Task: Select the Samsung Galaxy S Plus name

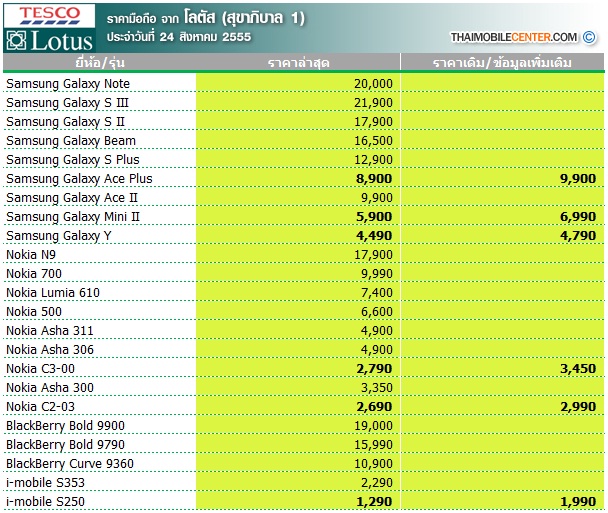Action: [x=73, y=160]
